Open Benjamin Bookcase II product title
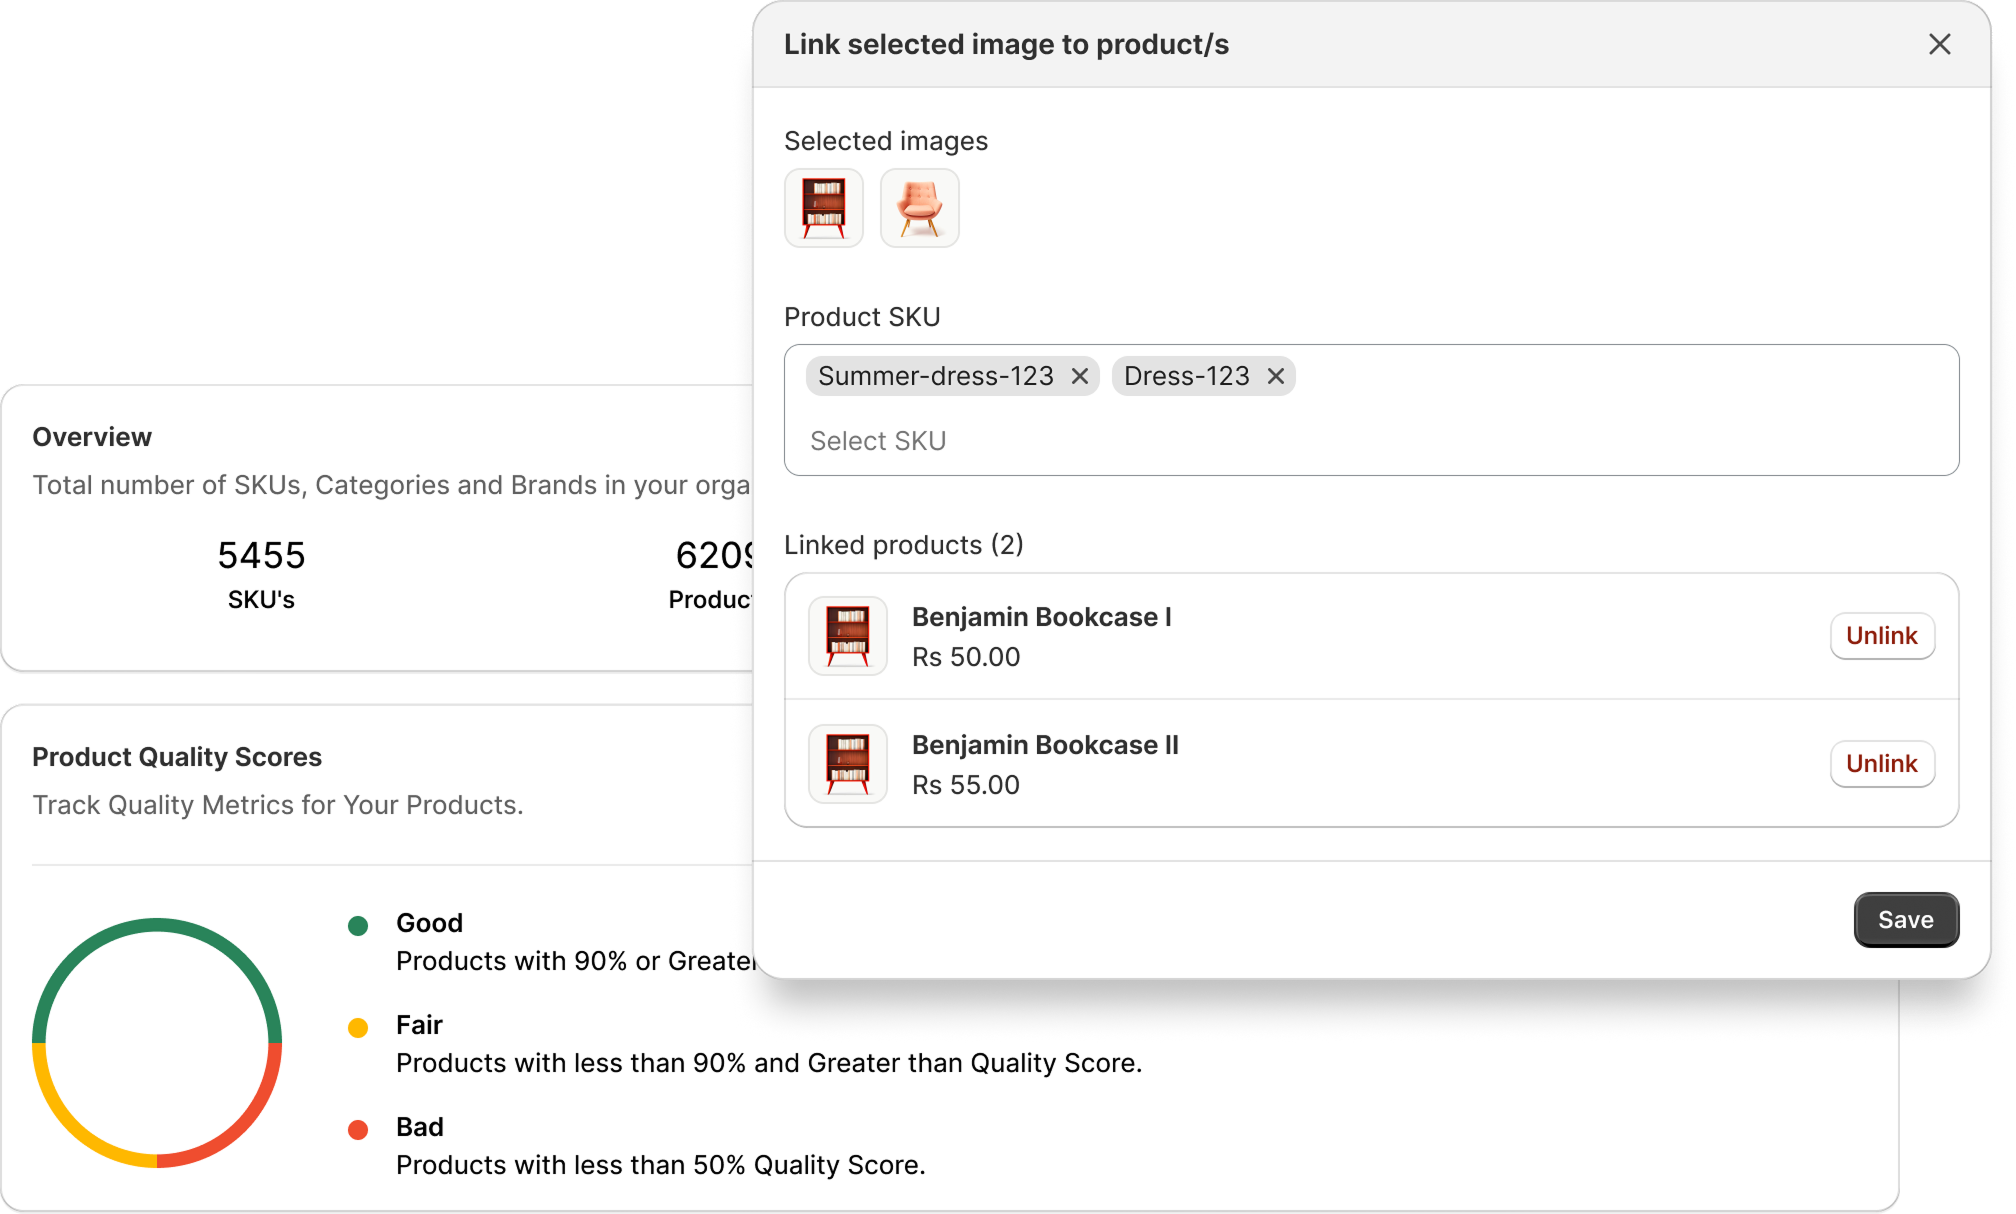Viewport: 2016px width, 1214px height. (1045, 745)
